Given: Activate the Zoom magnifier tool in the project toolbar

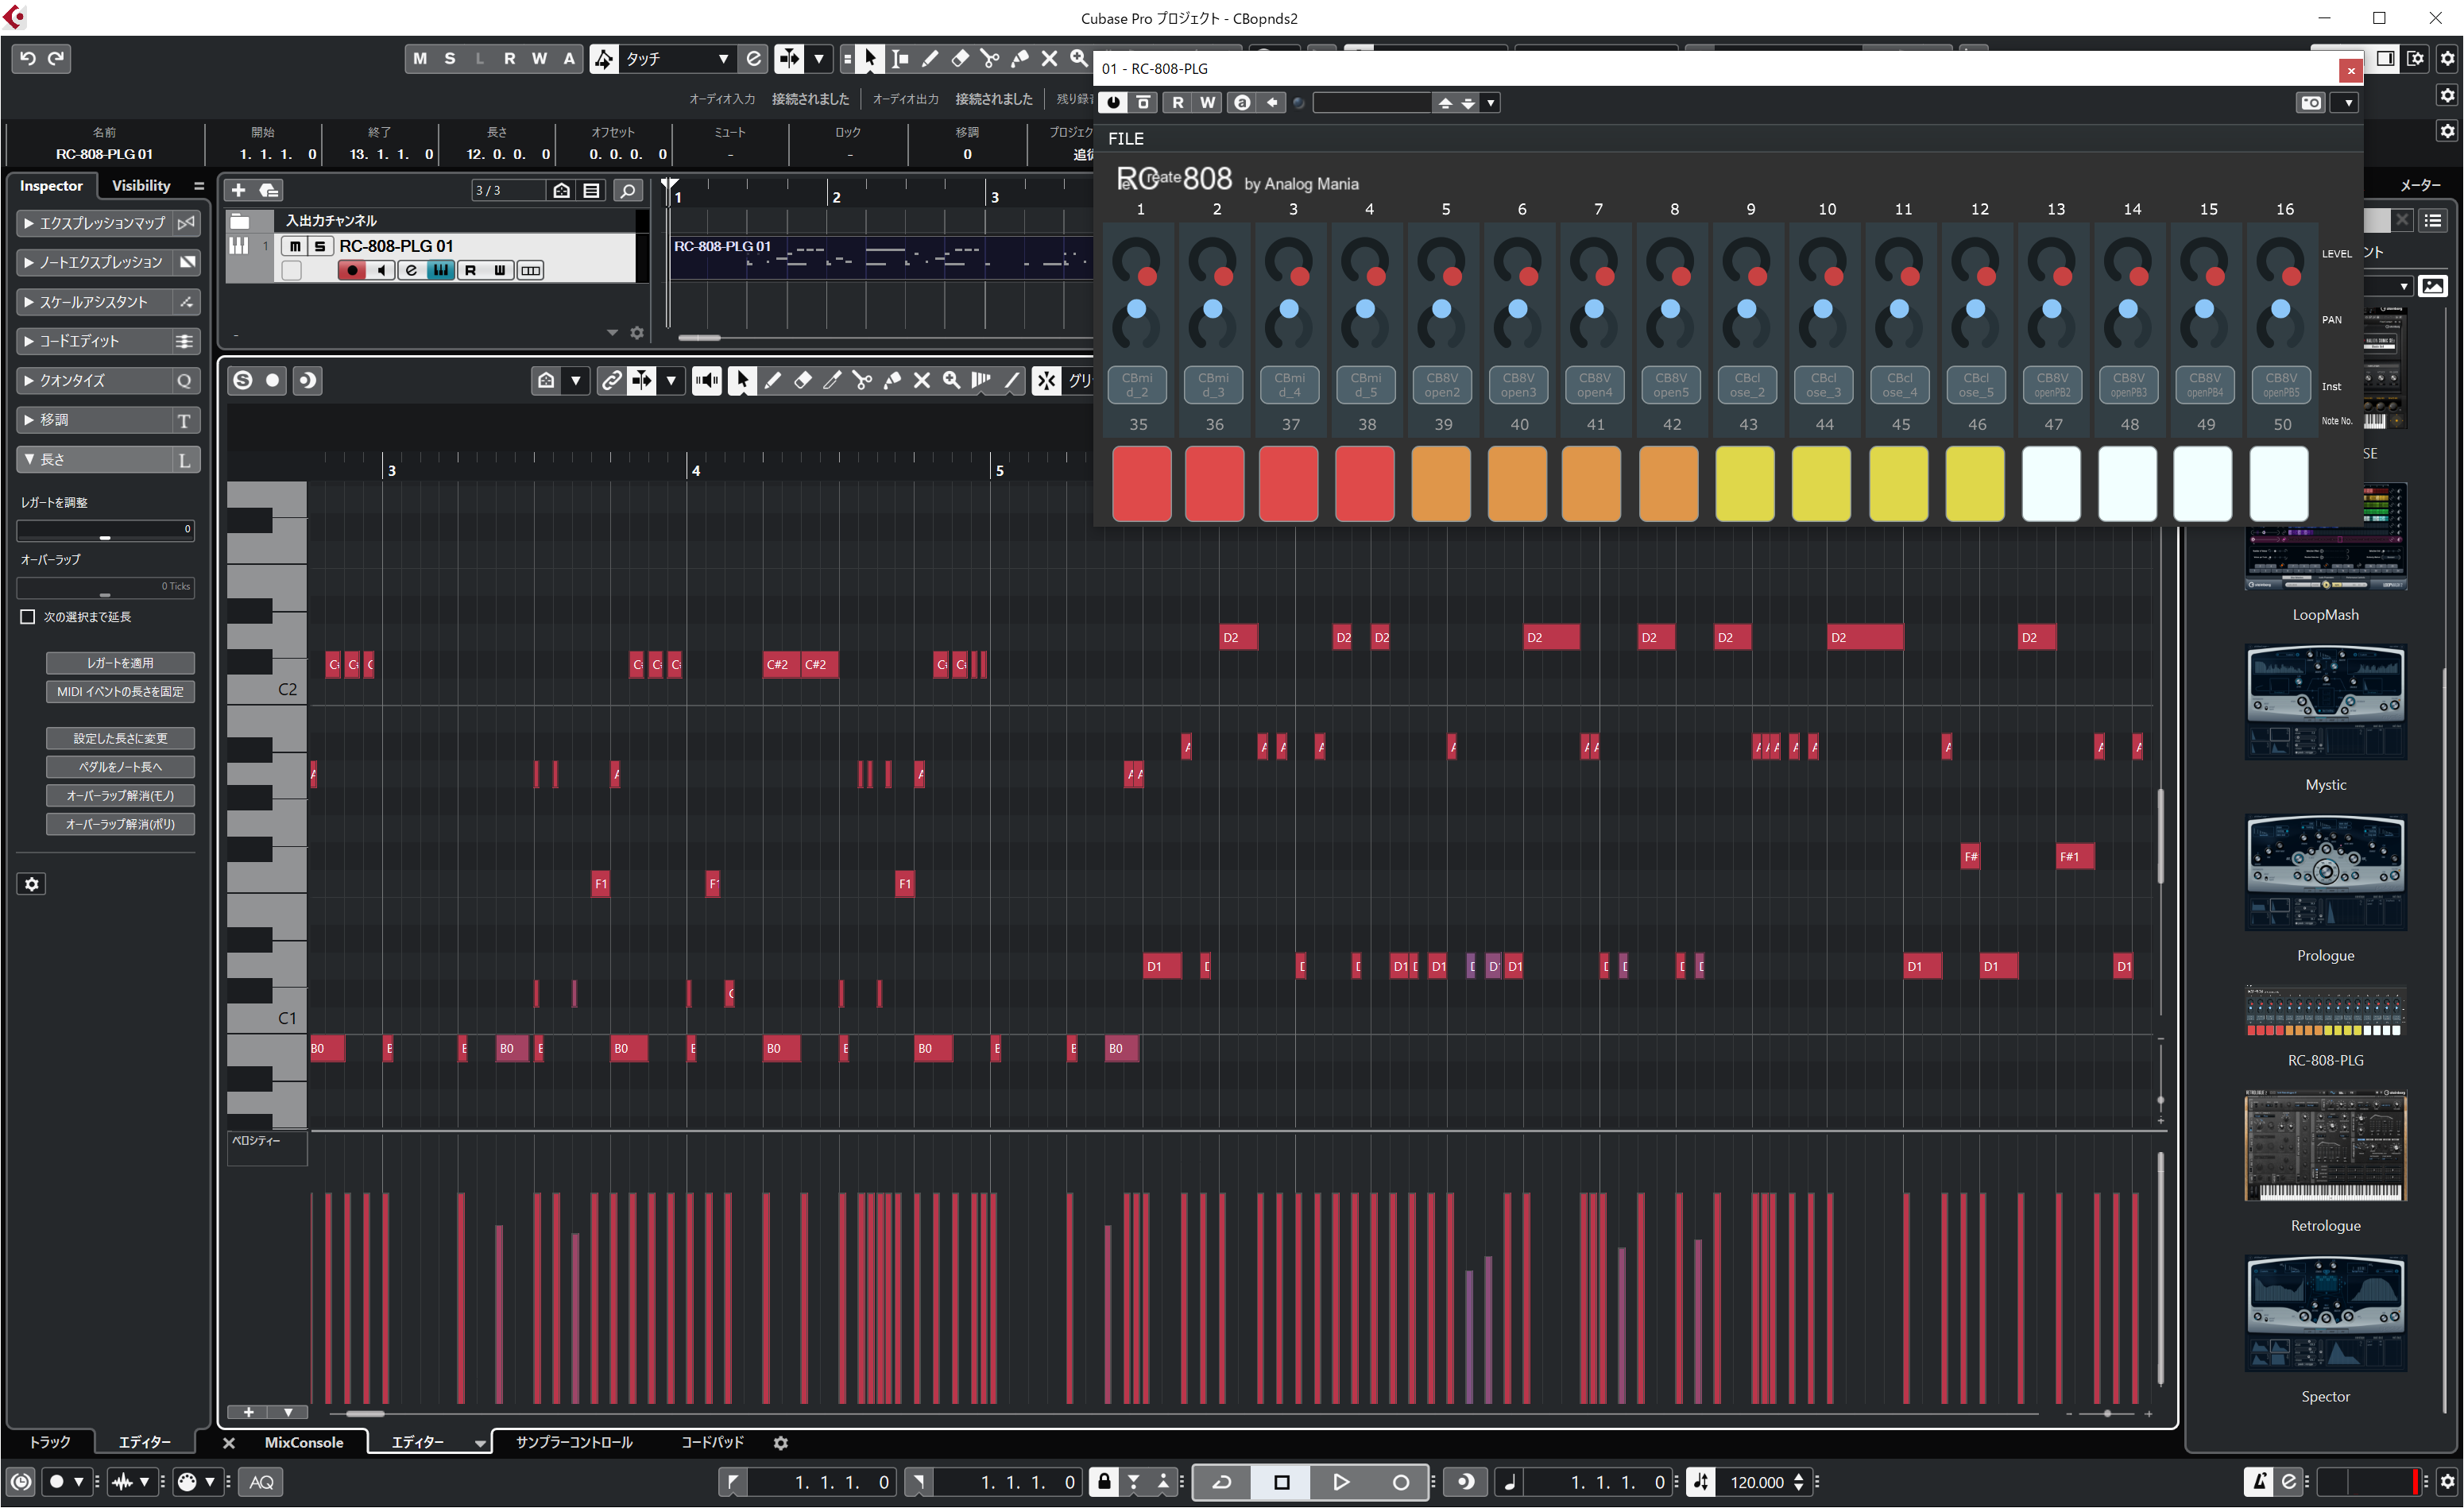Looking at the screenshot, I should pos(1078,58).
